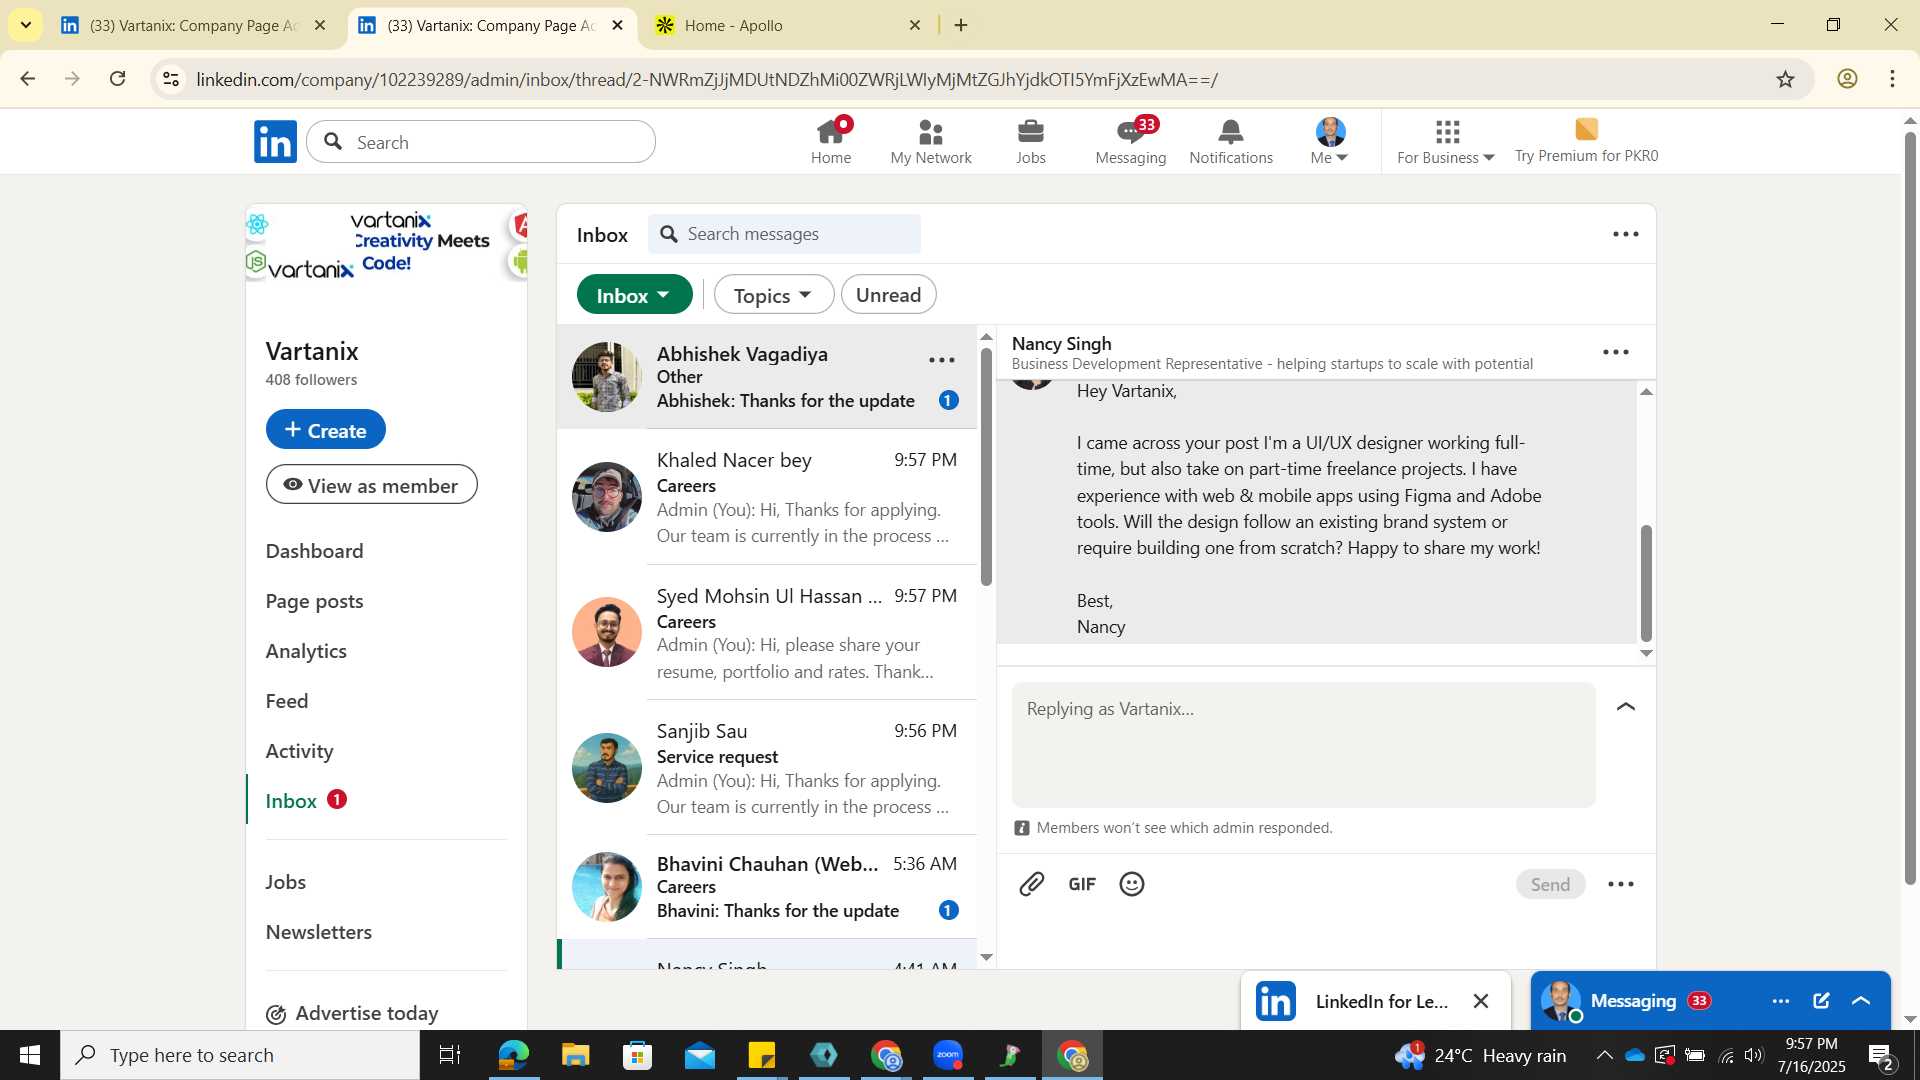This screenshot has width=1920, height=1080.
Task: Open inbox options three-dot menu
Action: coord(1626,235)
